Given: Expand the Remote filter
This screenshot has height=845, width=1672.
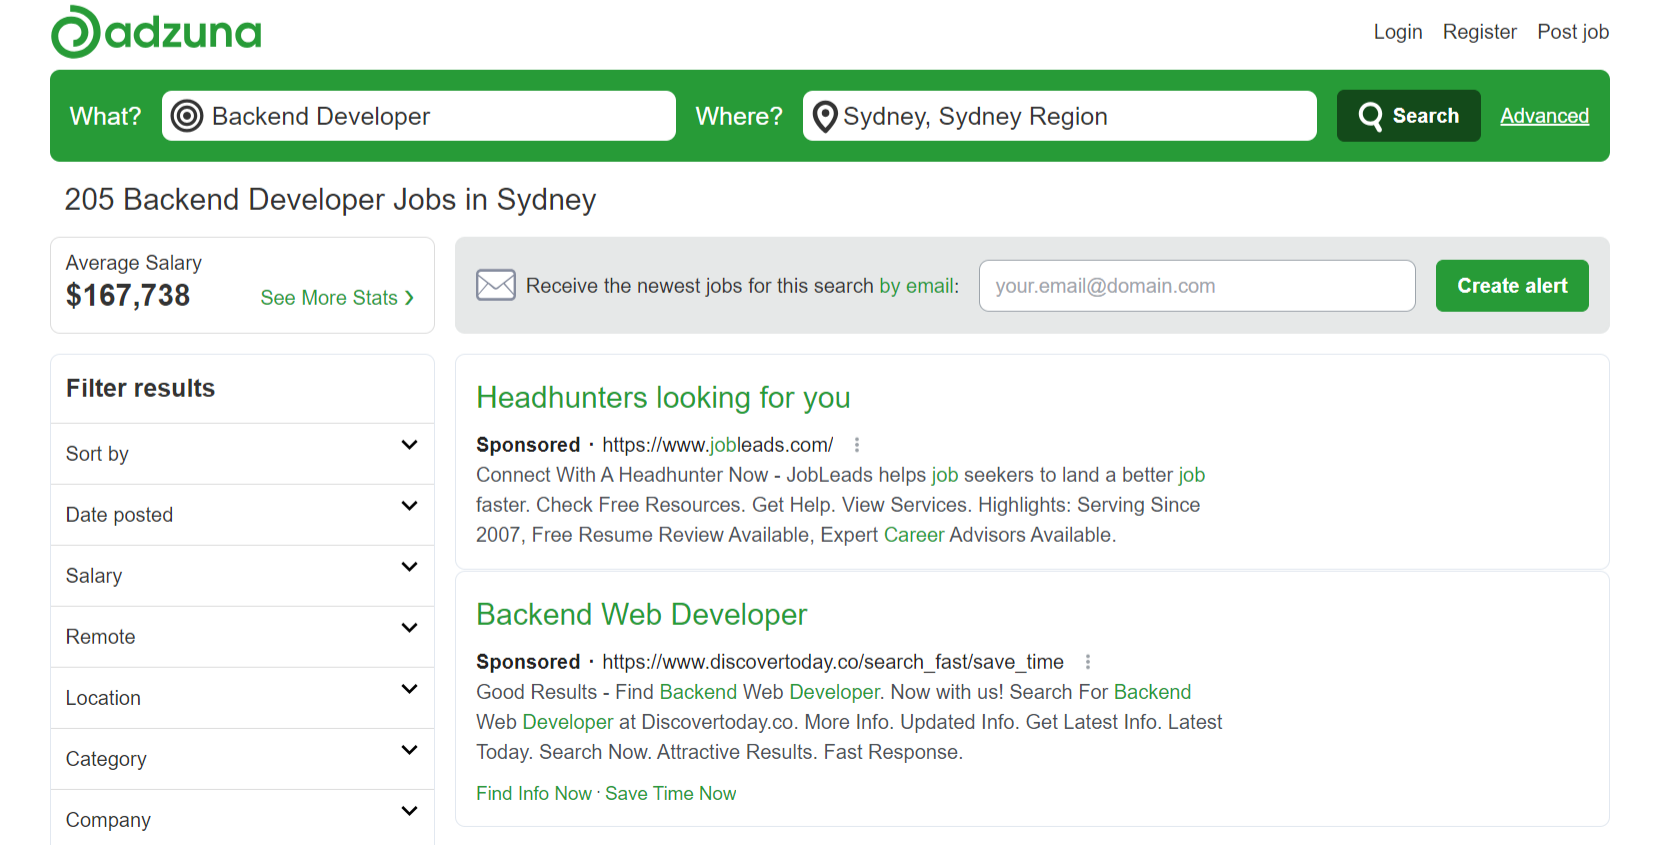Looking at the screenshot, I should click(242, 637).
